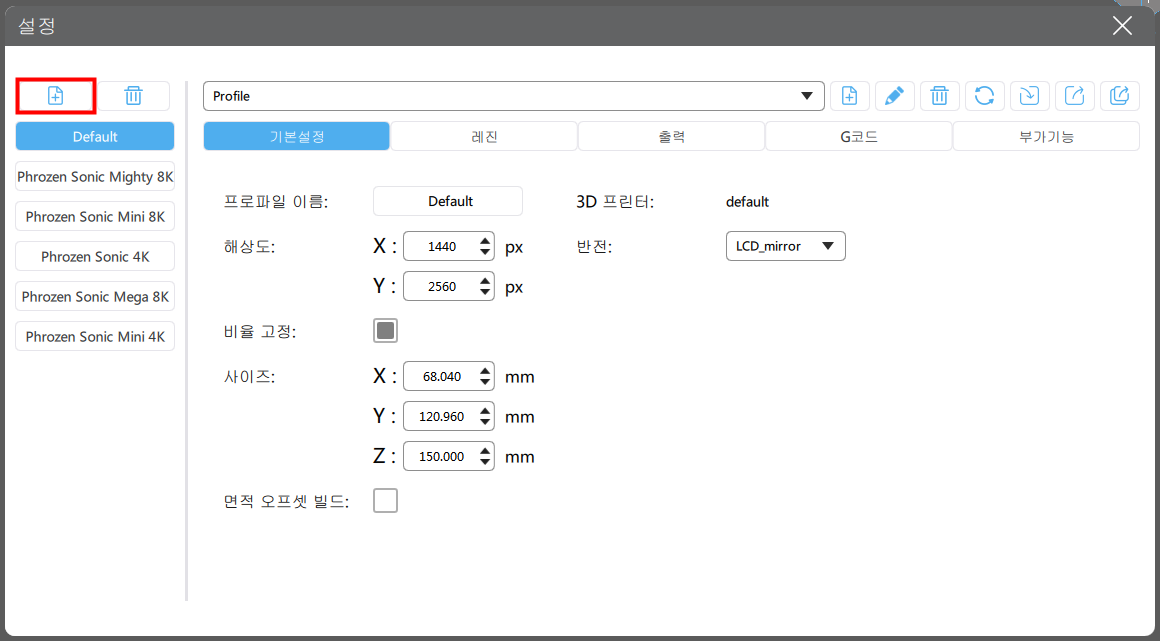The height and width of the screenshot is (641, 1160).
Task: Reset profile with the refresh arrows icon
Action: (985, 95)
